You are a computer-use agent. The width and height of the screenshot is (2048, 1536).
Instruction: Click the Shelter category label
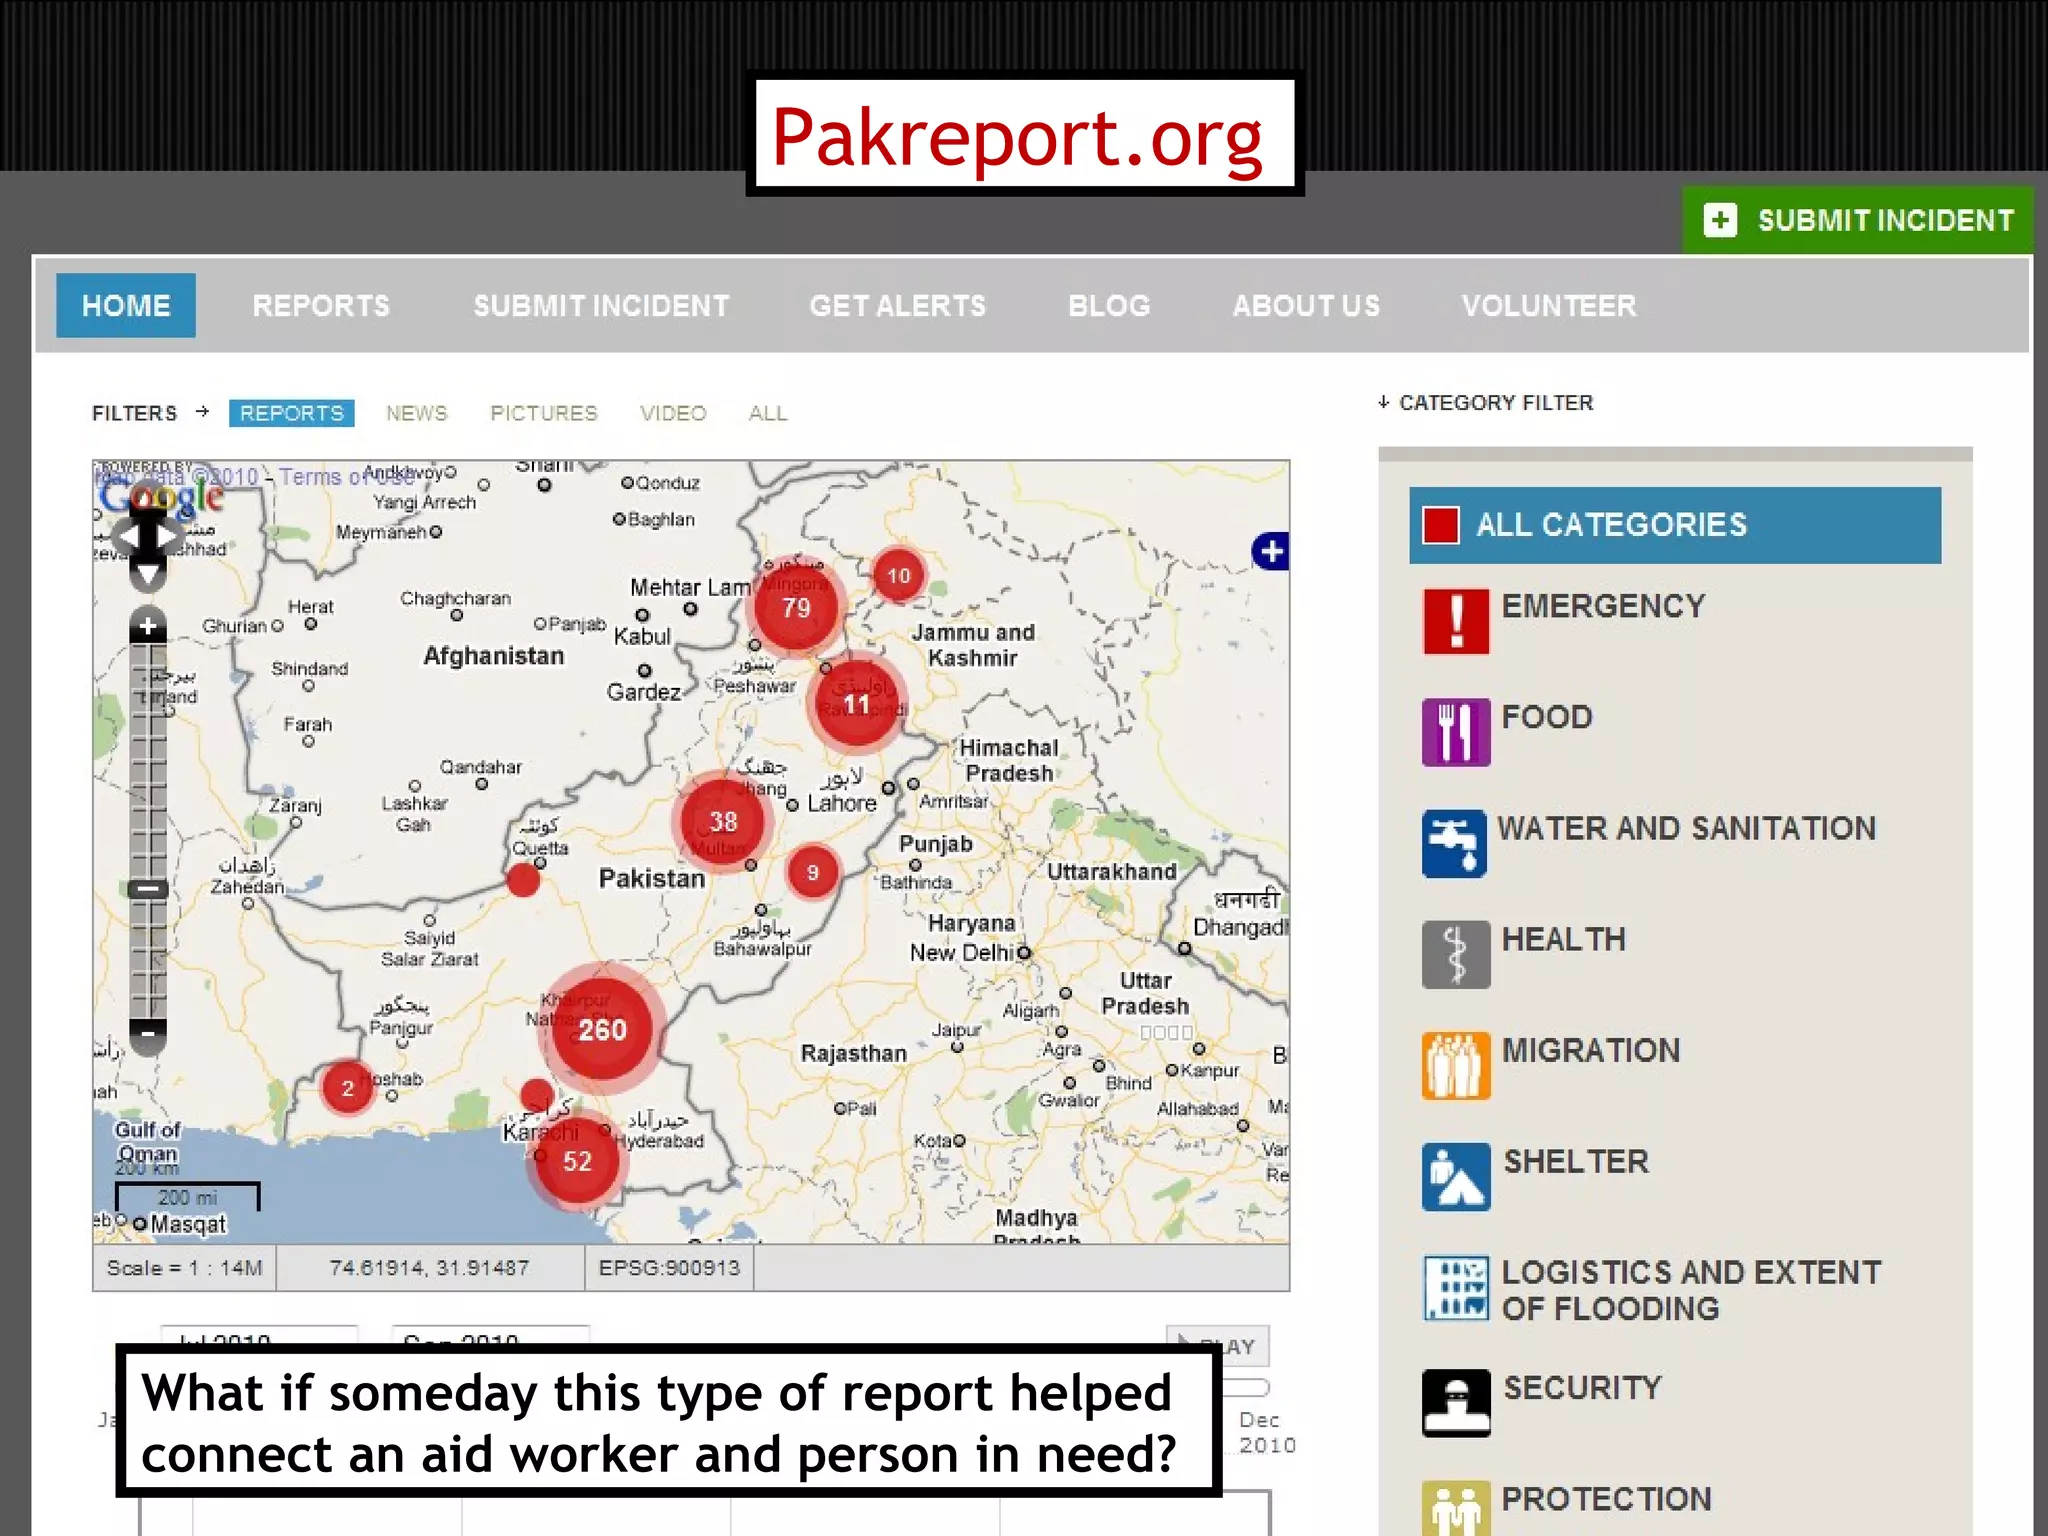(1576, 1161)
